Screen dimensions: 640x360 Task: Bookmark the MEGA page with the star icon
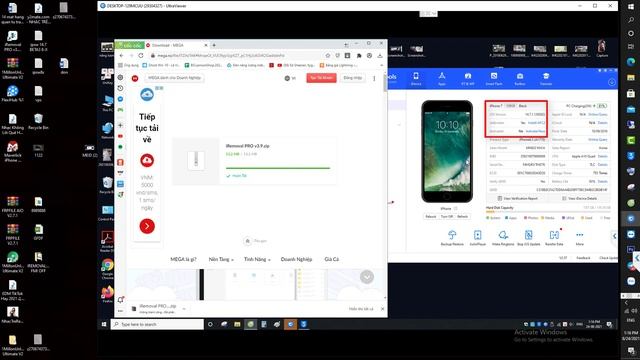(x=327, y=56)
